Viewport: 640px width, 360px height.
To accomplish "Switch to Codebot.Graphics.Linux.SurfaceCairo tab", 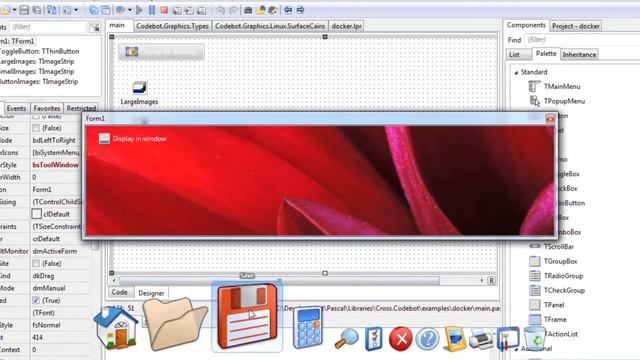I will point(270,26).
